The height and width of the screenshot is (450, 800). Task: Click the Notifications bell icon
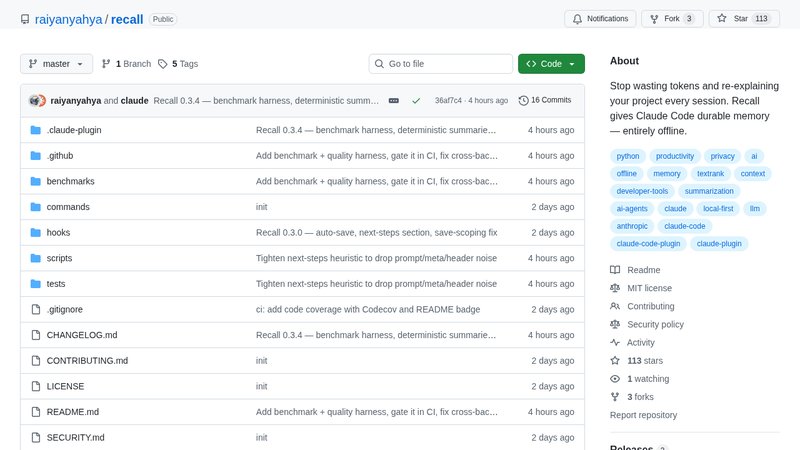pyautogui.click(x=577, y=19)
